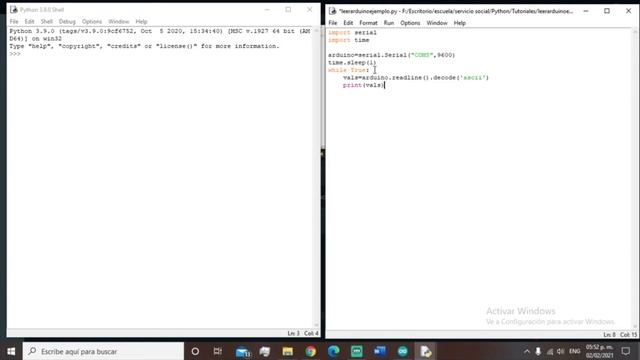Click the 'import time' line in editor
This screenshot has height=360, width=640.
click(x=349, y=40)
